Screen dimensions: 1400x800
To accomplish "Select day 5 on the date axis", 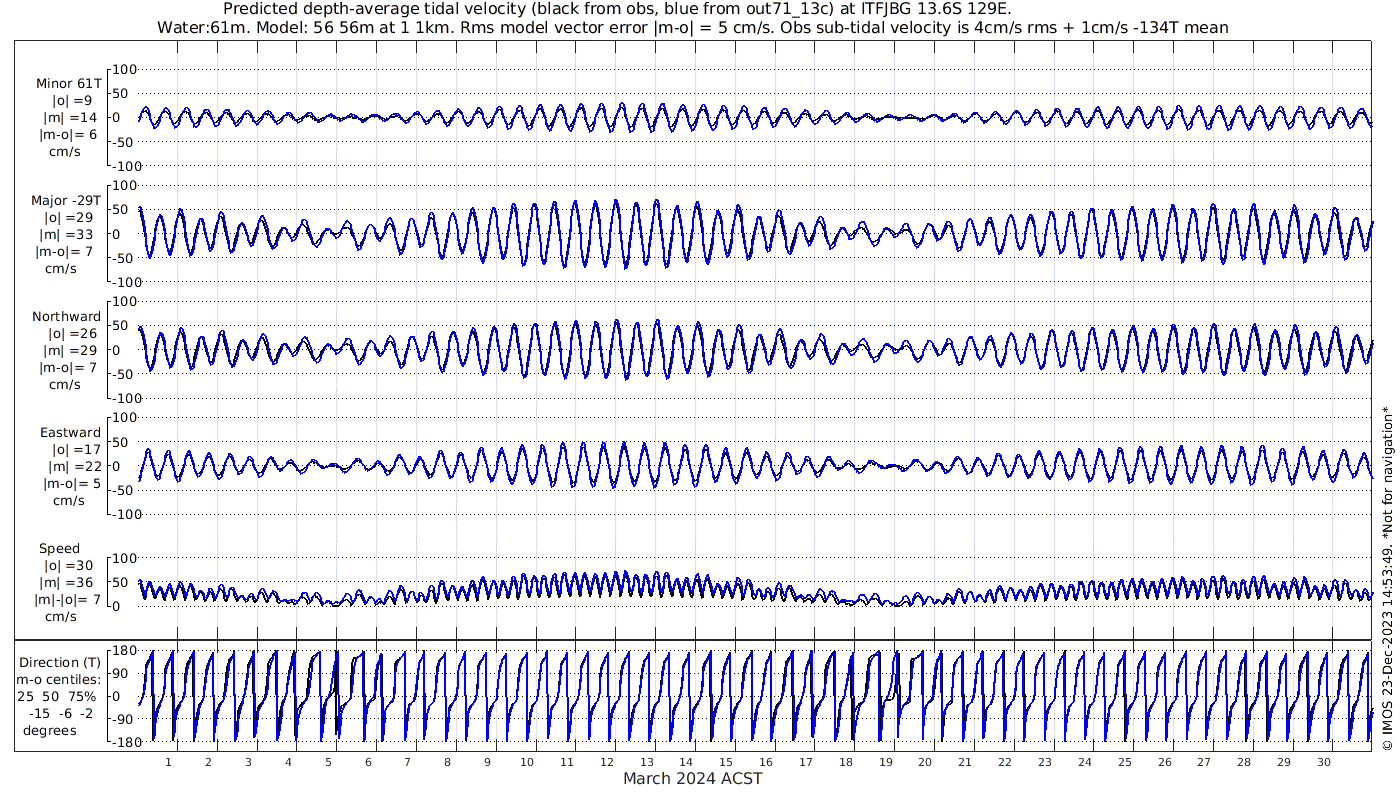I will point(328,762).
